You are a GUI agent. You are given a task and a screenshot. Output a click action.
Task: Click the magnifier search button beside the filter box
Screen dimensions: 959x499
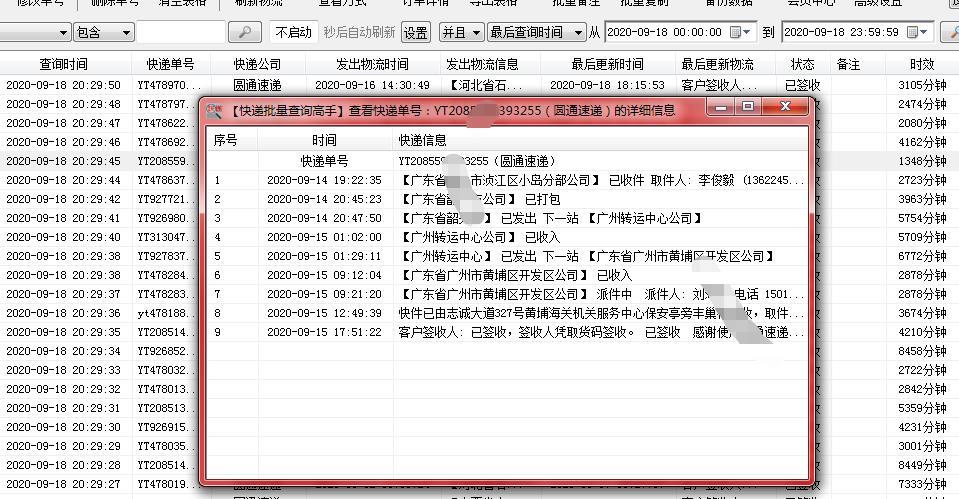(245, 32)
